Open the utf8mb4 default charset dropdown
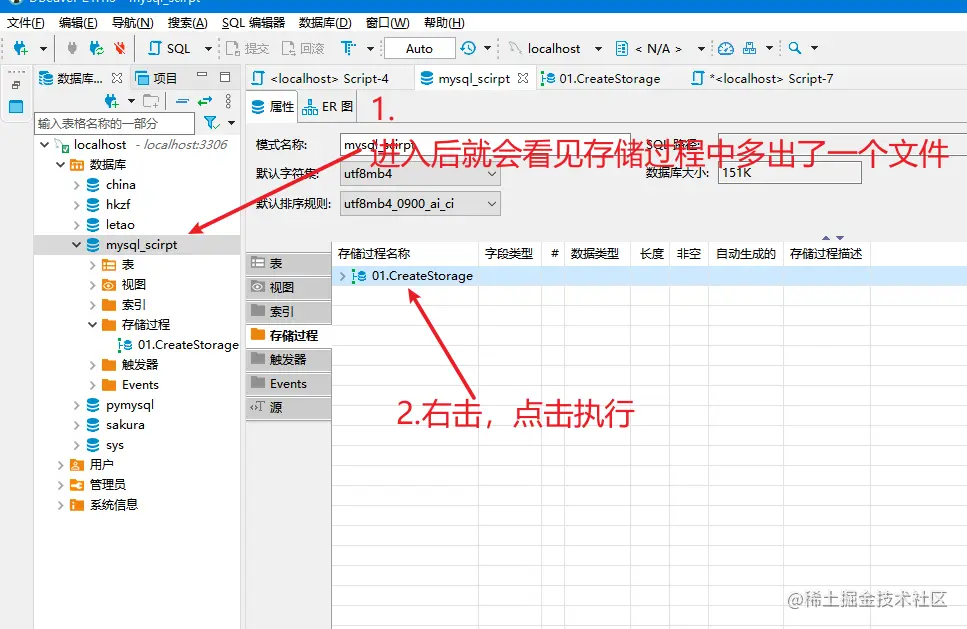Screen dimensions: 967x629 (x=420, y=174)
